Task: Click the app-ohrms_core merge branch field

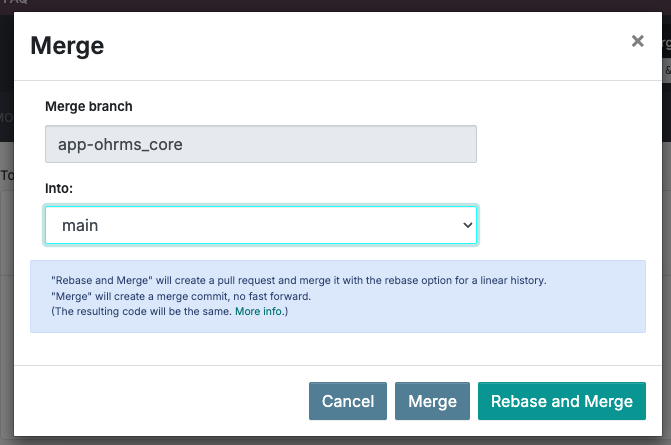Action: pos(260,144)
